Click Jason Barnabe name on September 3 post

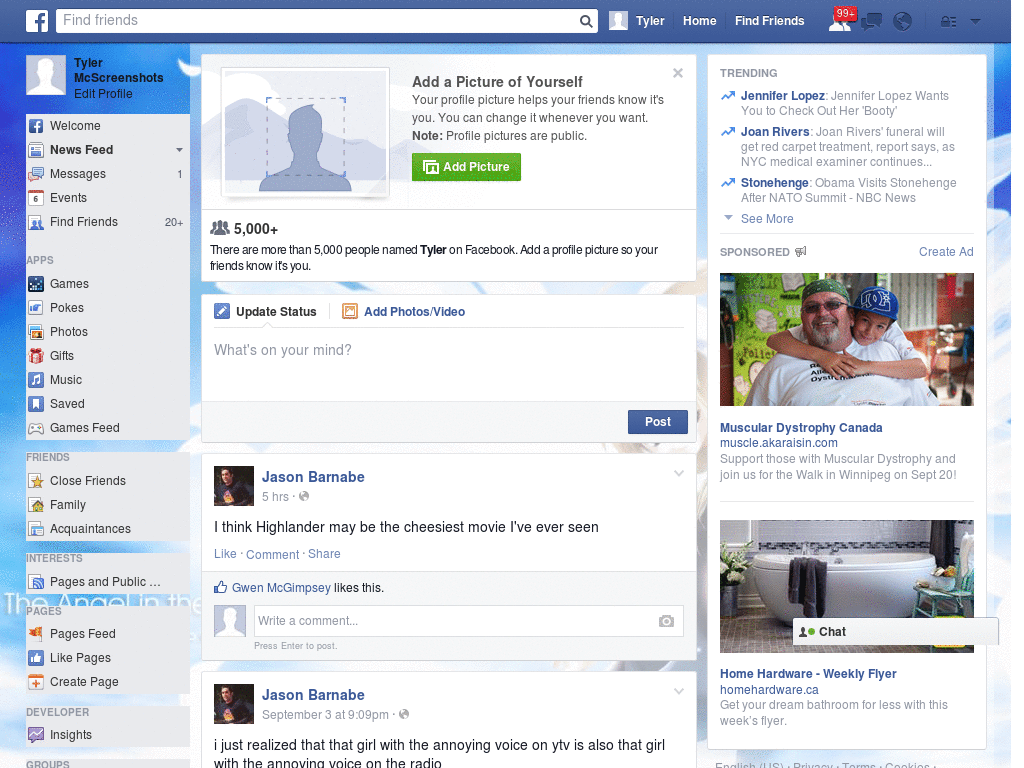(x=313, y=695)
